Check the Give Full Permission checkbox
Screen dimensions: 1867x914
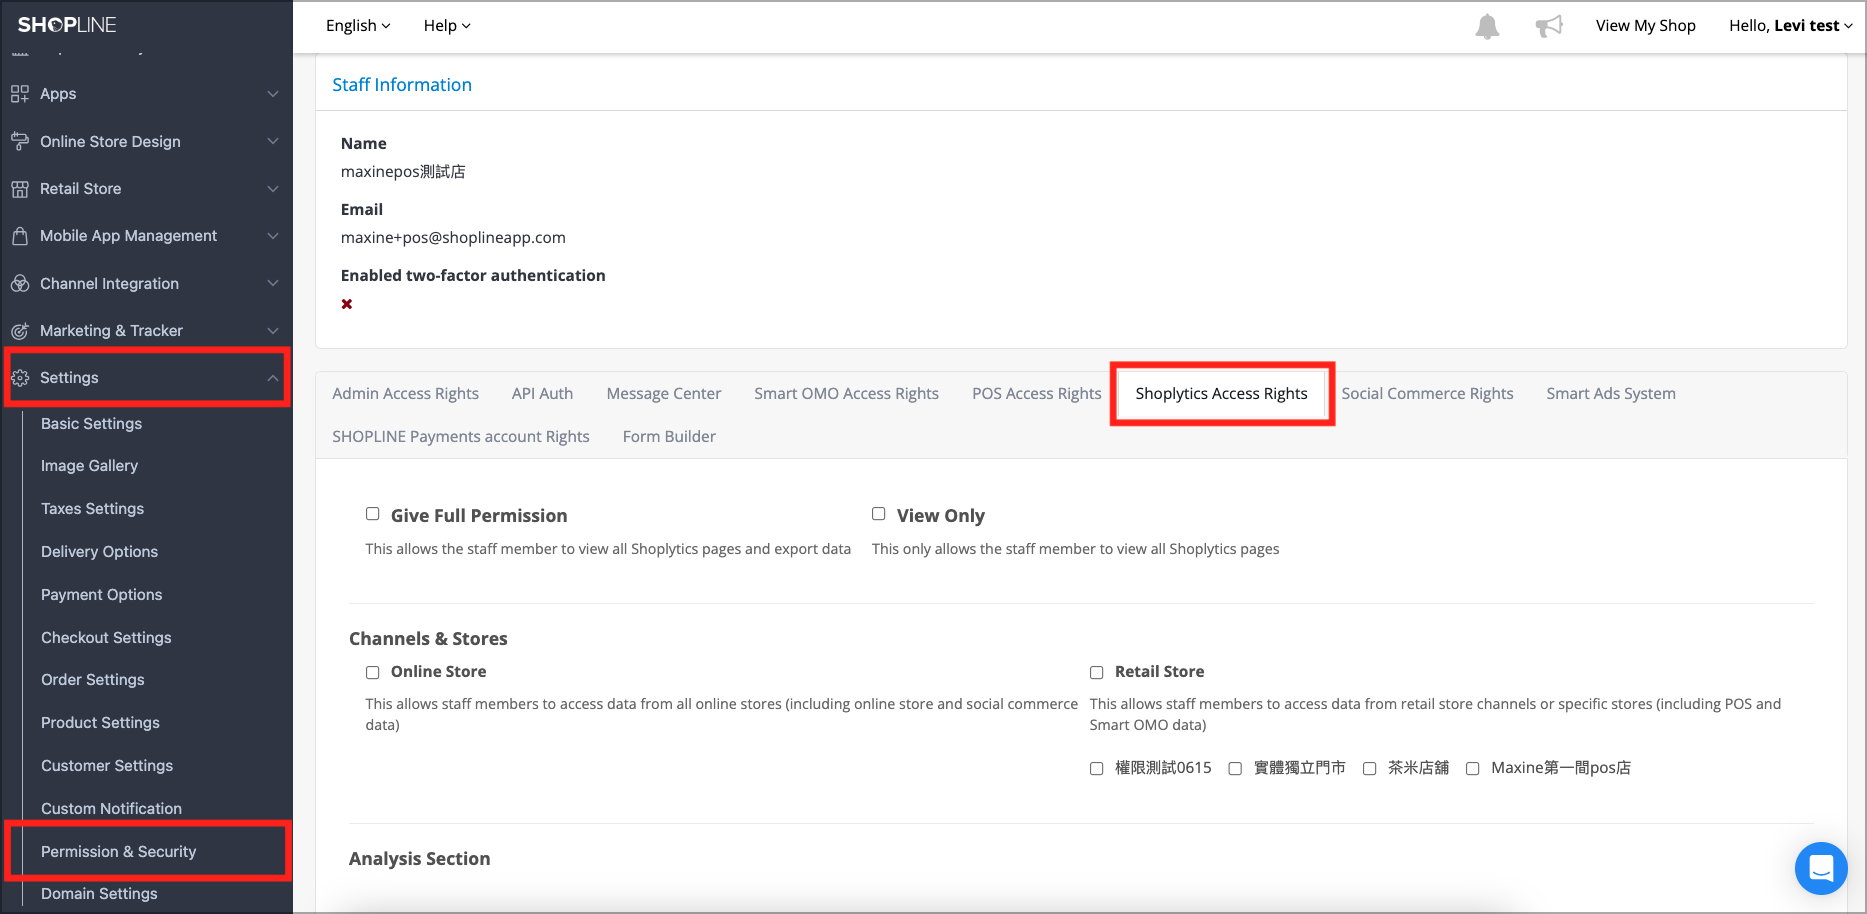(373, 514)
